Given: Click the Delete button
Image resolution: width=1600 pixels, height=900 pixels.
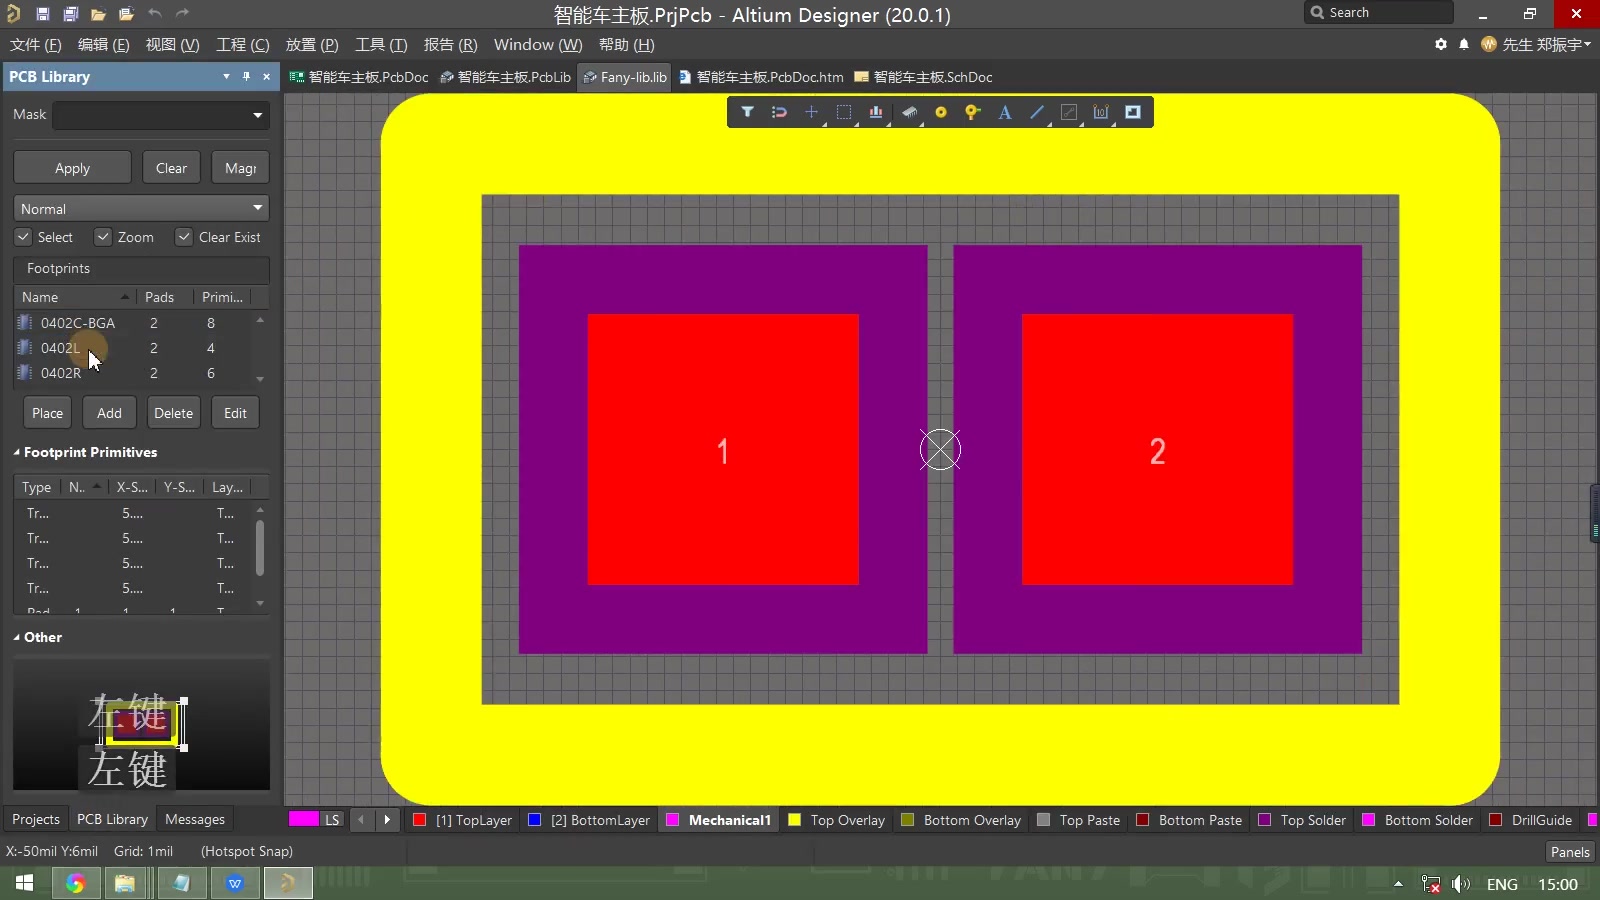Looking at the screenshot, I should (x=173, y=413).
